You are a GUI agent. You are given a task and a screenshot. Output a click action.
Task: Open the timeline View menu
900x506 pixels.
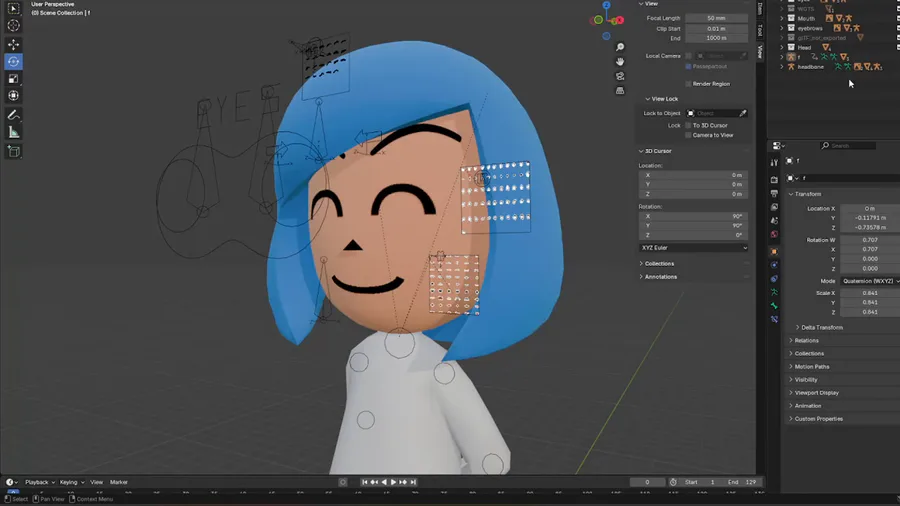[96, 482]
